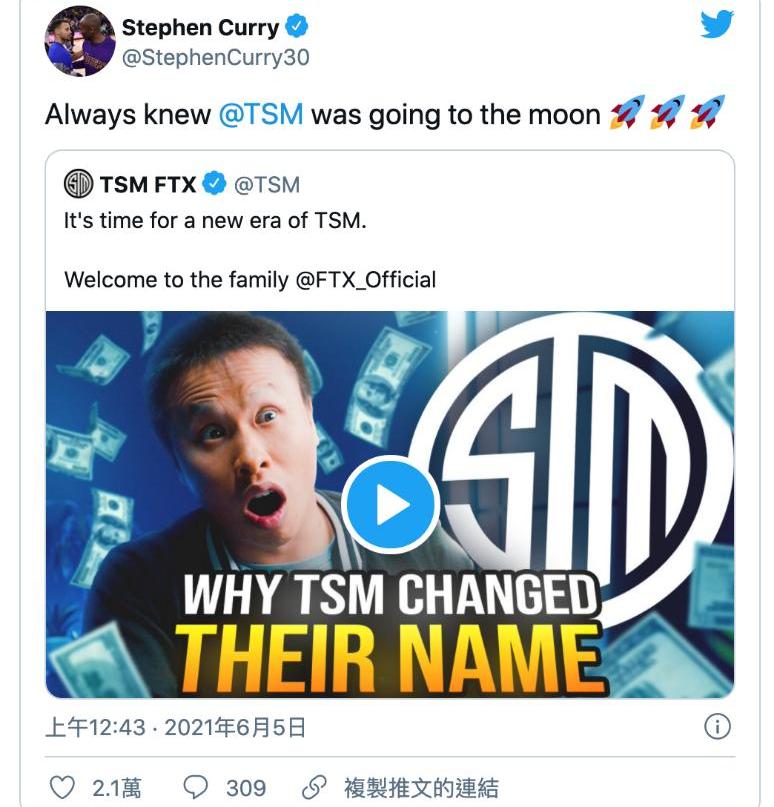Open Stephen Curry's profile picture
The width and height of the screenshot is (774, 807).
tap(74, 46)
